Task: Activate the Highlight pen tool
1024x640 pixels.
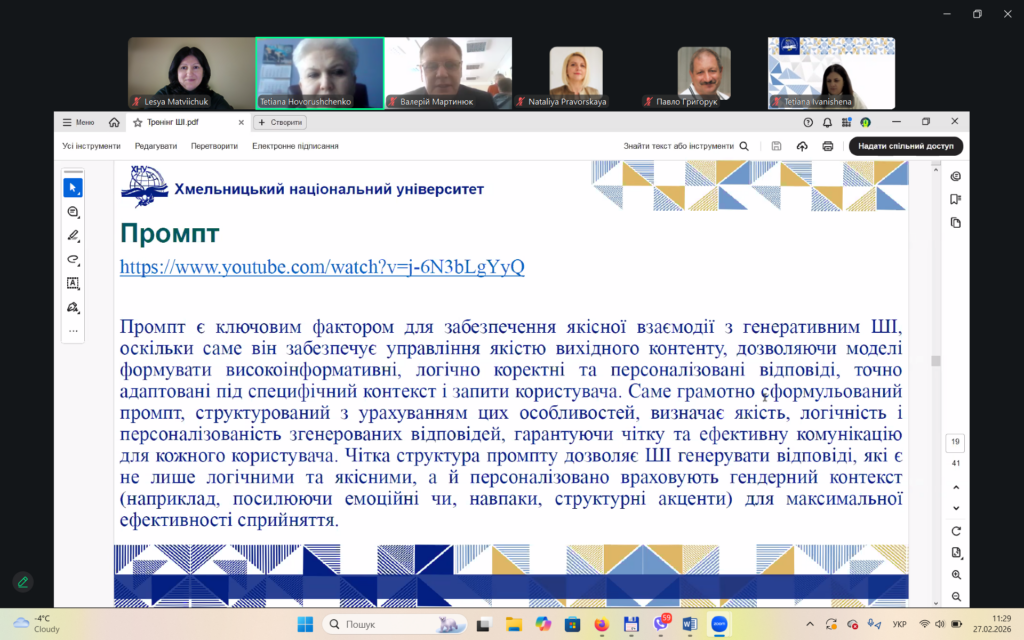Action: point(73,236)
